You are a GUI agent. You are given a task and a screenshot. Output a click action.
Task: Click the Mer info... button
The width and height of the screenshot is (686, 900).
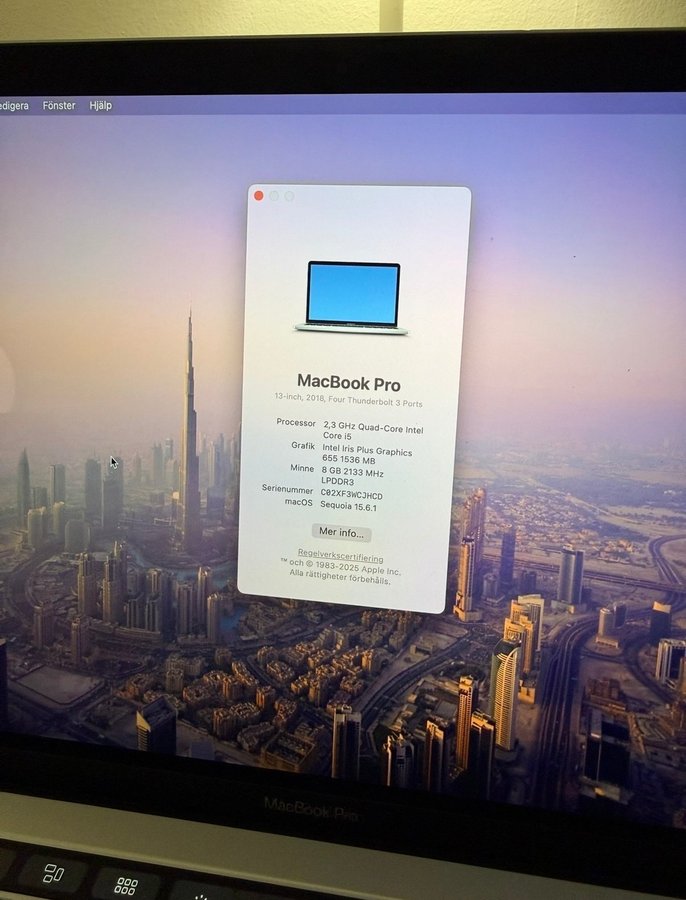[x=341, y=533]
